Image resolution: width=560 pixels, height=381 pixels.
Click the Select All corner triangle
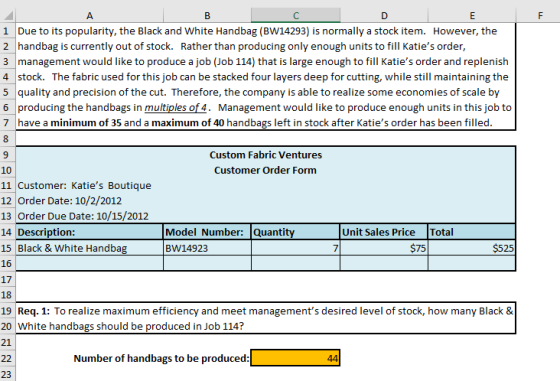8,15
